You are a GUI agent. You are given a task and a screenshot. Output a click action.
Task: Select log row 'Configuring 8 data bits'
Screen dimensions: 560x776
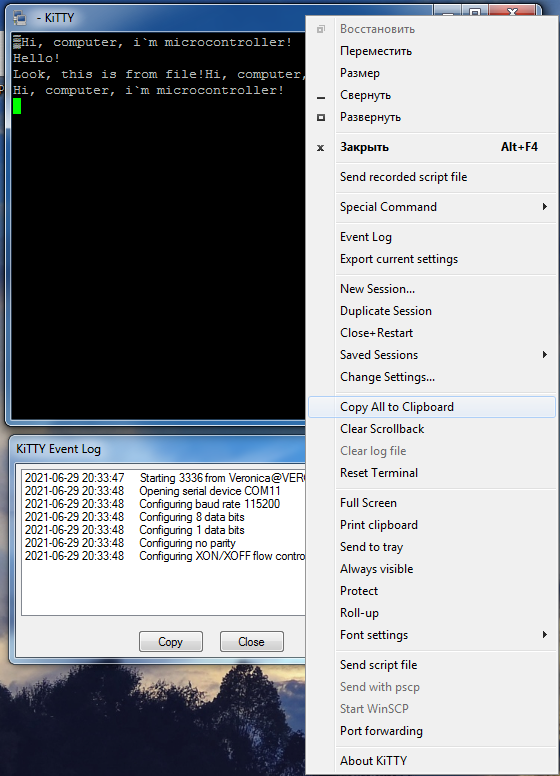(x=165, y=517)
